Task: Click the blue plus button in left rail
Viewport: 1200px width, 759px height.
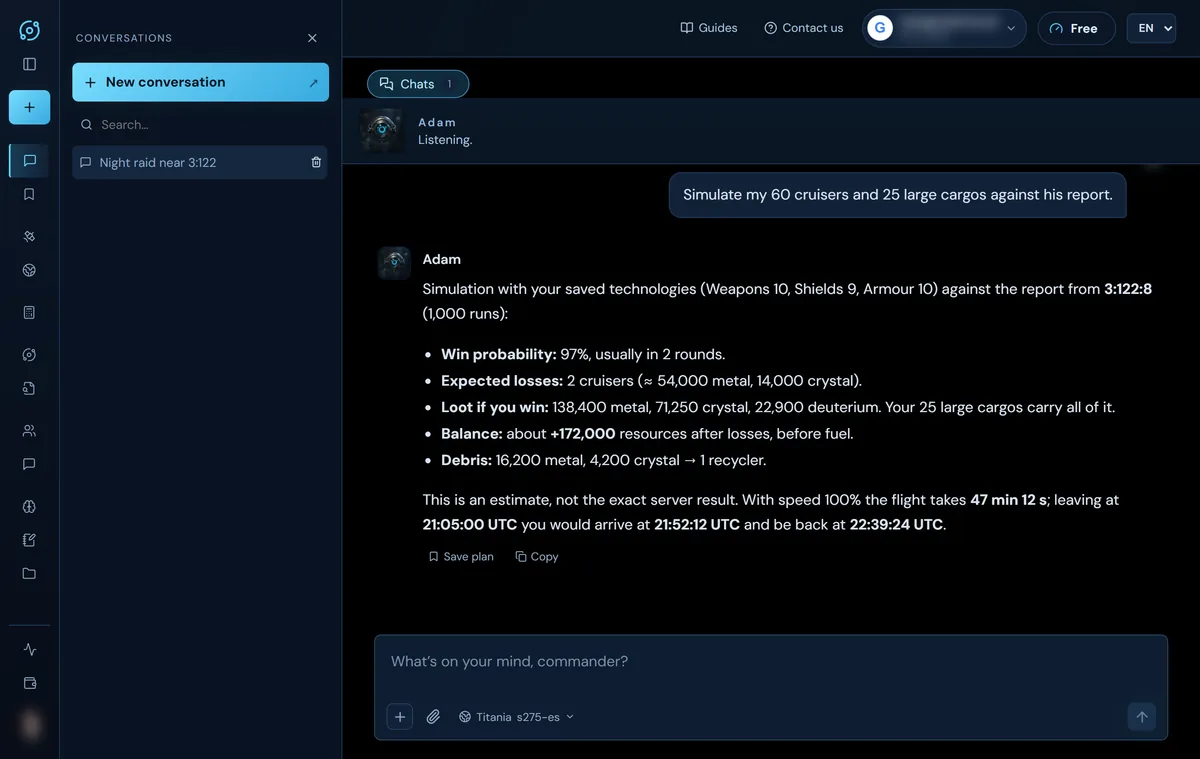Action: [29, 107]
